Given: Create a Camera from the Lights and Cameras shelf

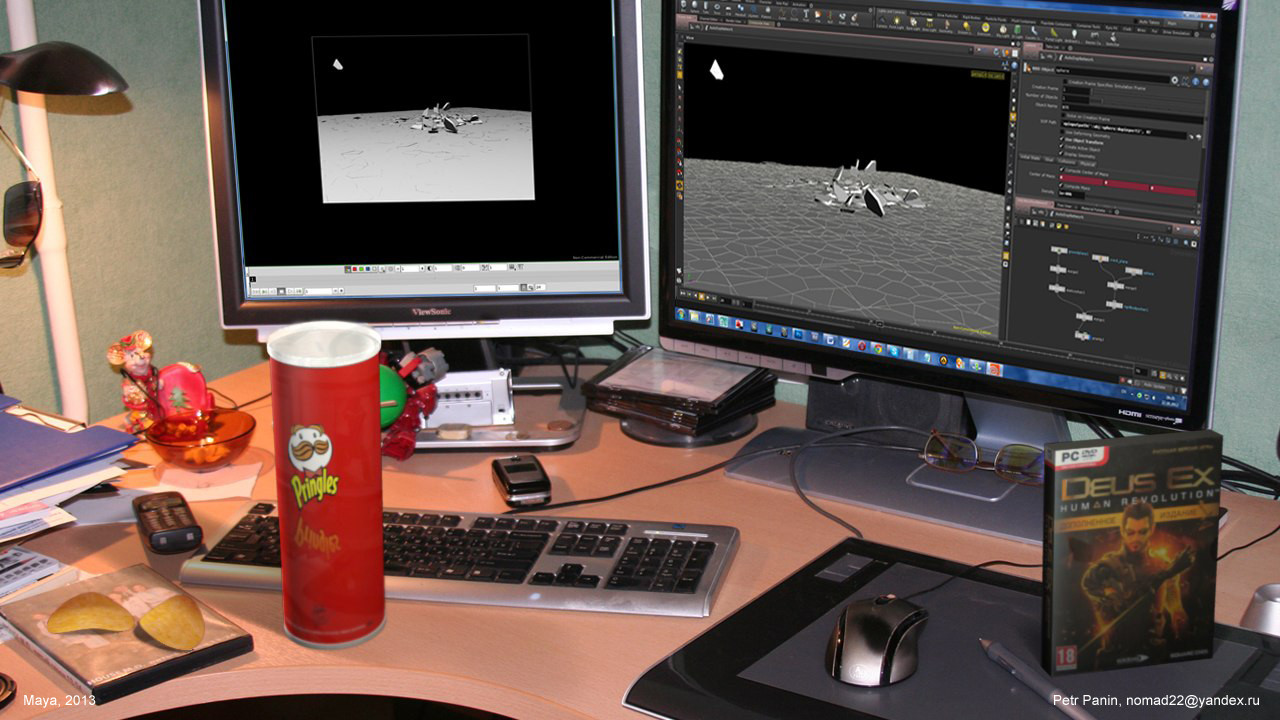Looking at the screenshot, I should 882,22.
